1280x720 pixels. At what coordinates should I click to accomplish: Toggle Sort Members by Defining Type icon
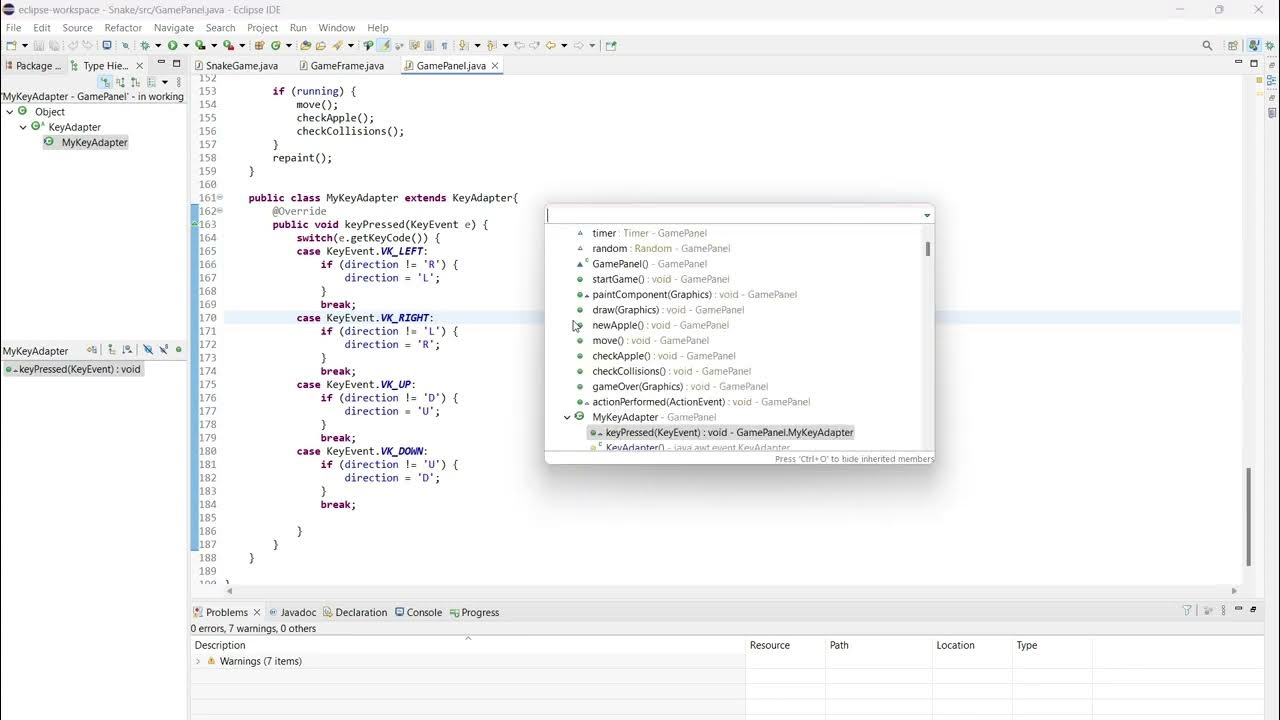tap(127, 350)
